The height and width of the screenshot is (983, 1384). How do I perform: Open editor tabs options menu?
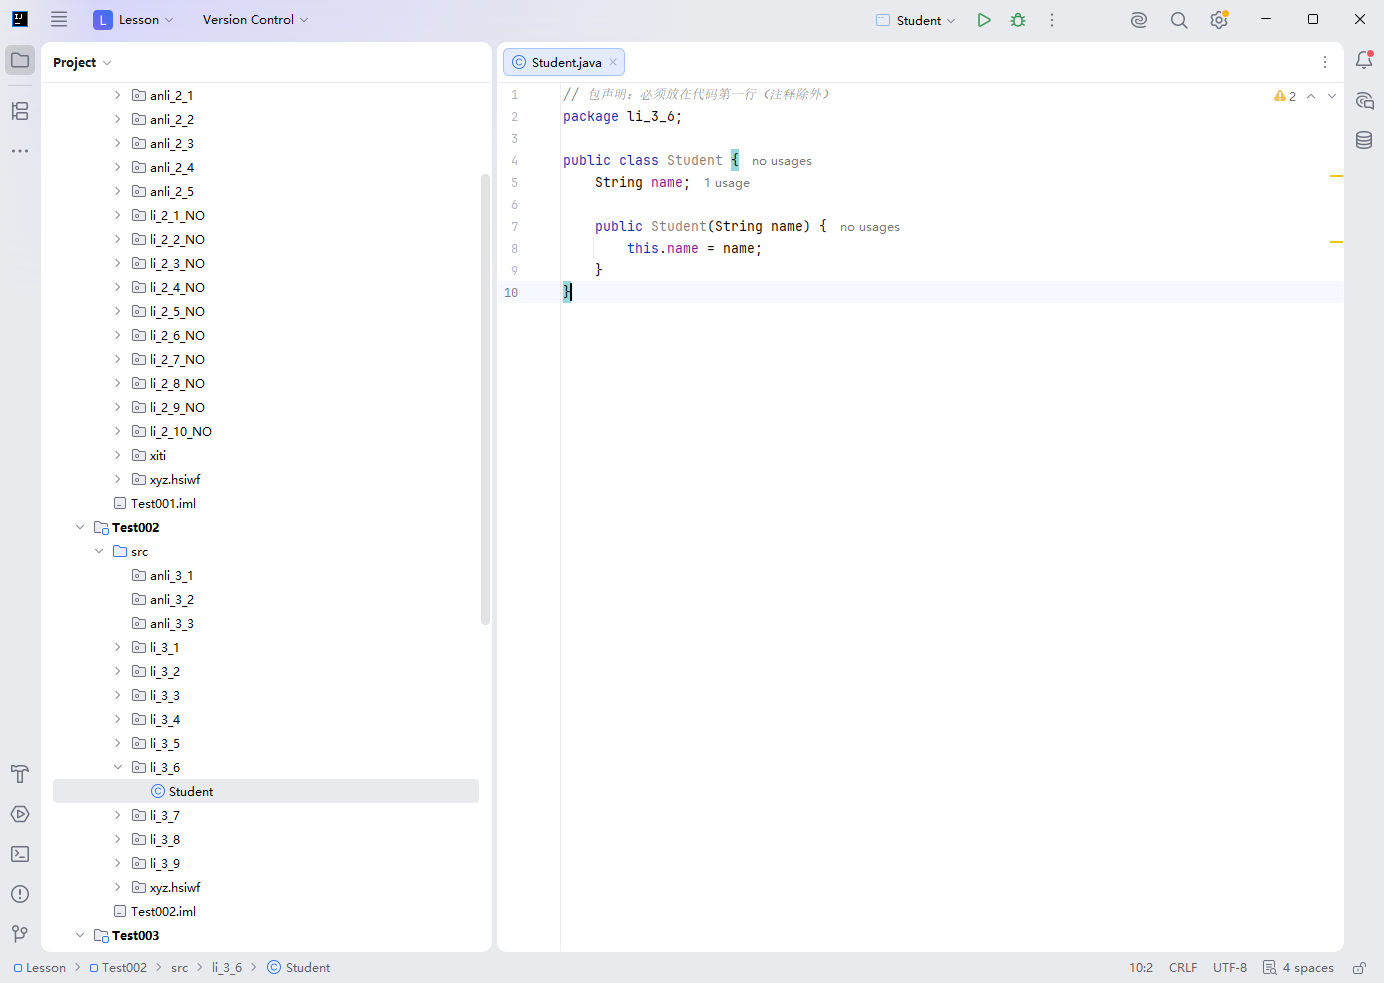1325,62
